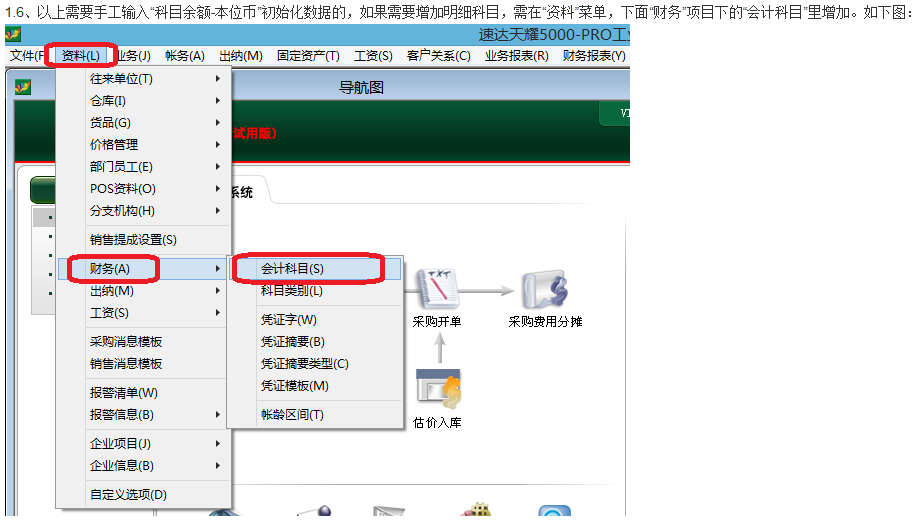Expand the 报警信息(B) submenu
This screenshot has height=526, width=923.
144,415
